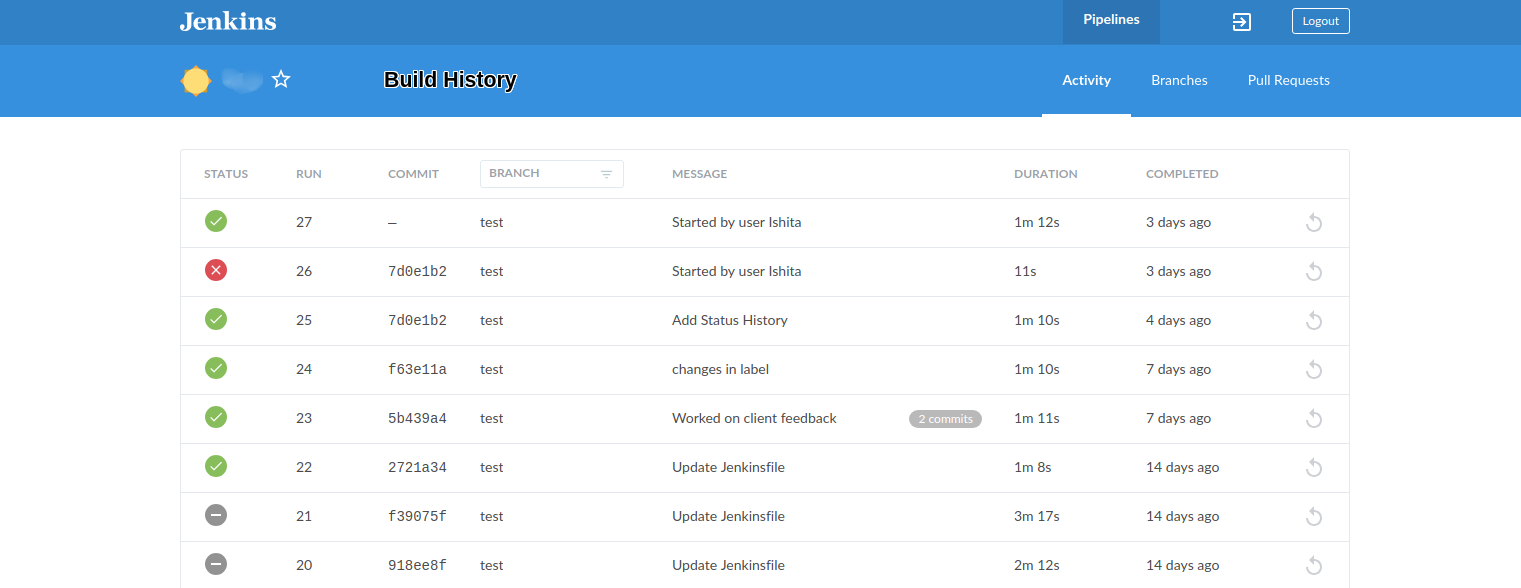Rerun build 22 with the replay icon
This screenshot has width=1521, height=588.
click(1314, 467)
